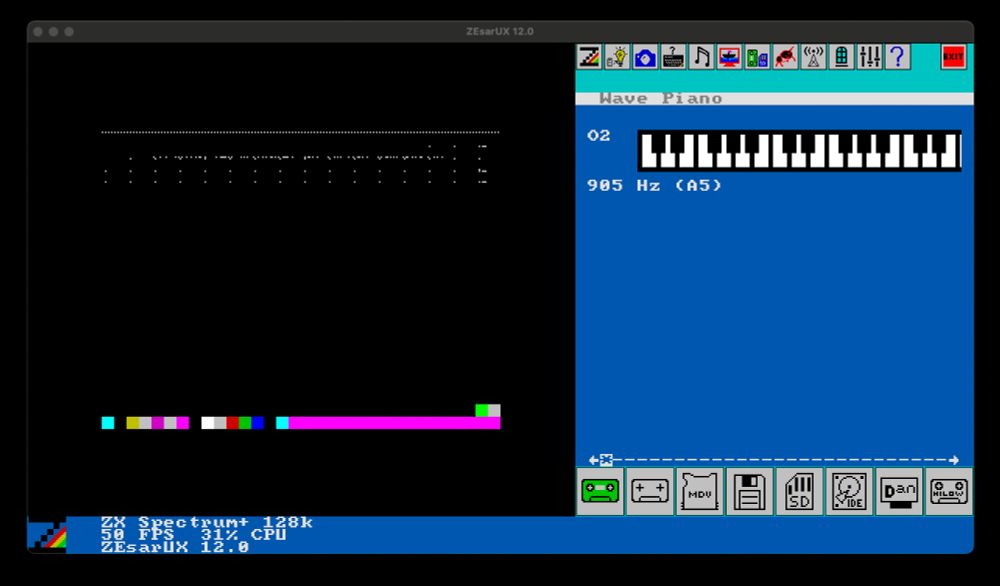Viewport: 1000px width, 586px height.
Task: Click the Dan cartridge icon
Action: (899, 491)
